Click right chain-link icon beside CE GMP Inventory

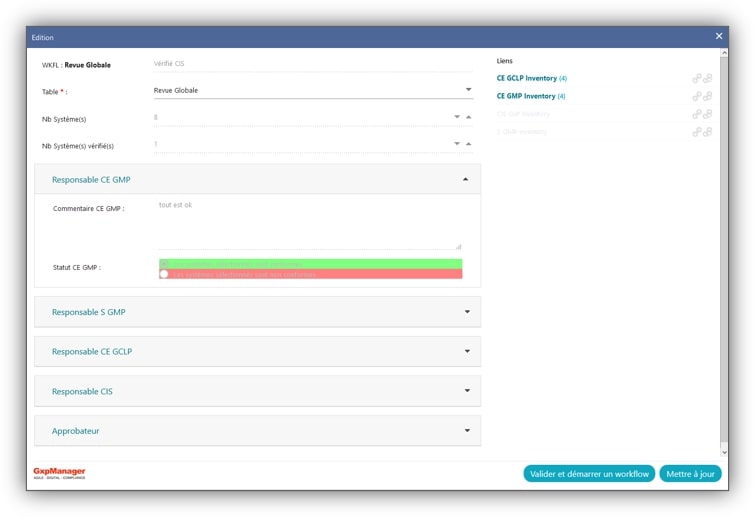click(708, 96)
